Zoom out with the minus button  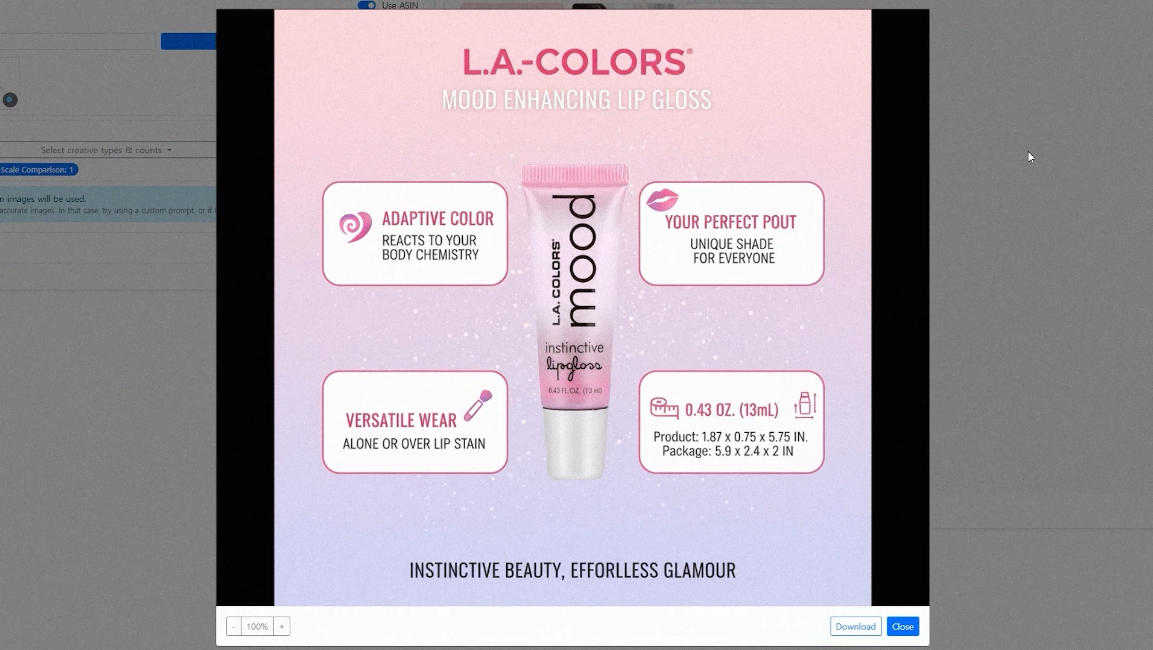click(234, 626)
